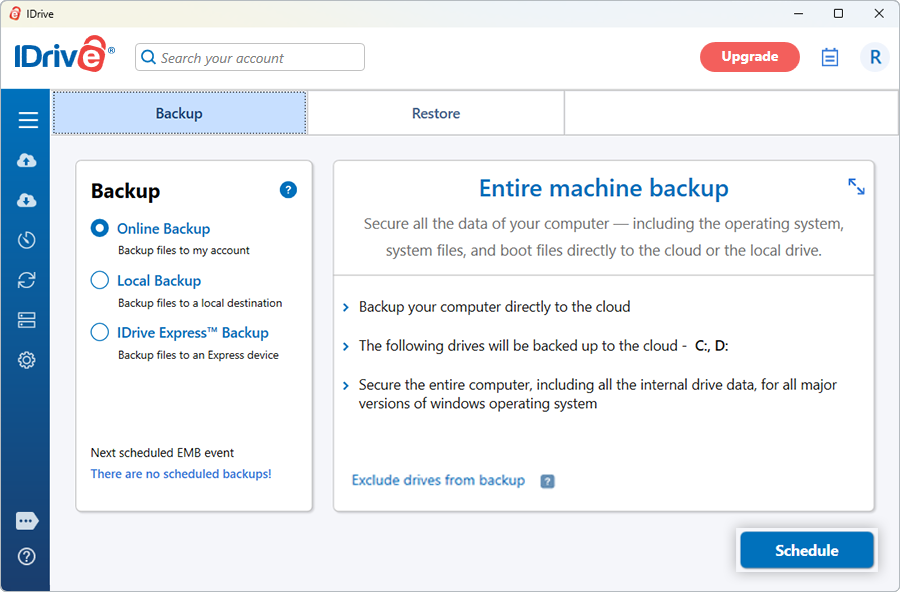
Task: Click Exclude drives from backup link
Action: (438, 480)
